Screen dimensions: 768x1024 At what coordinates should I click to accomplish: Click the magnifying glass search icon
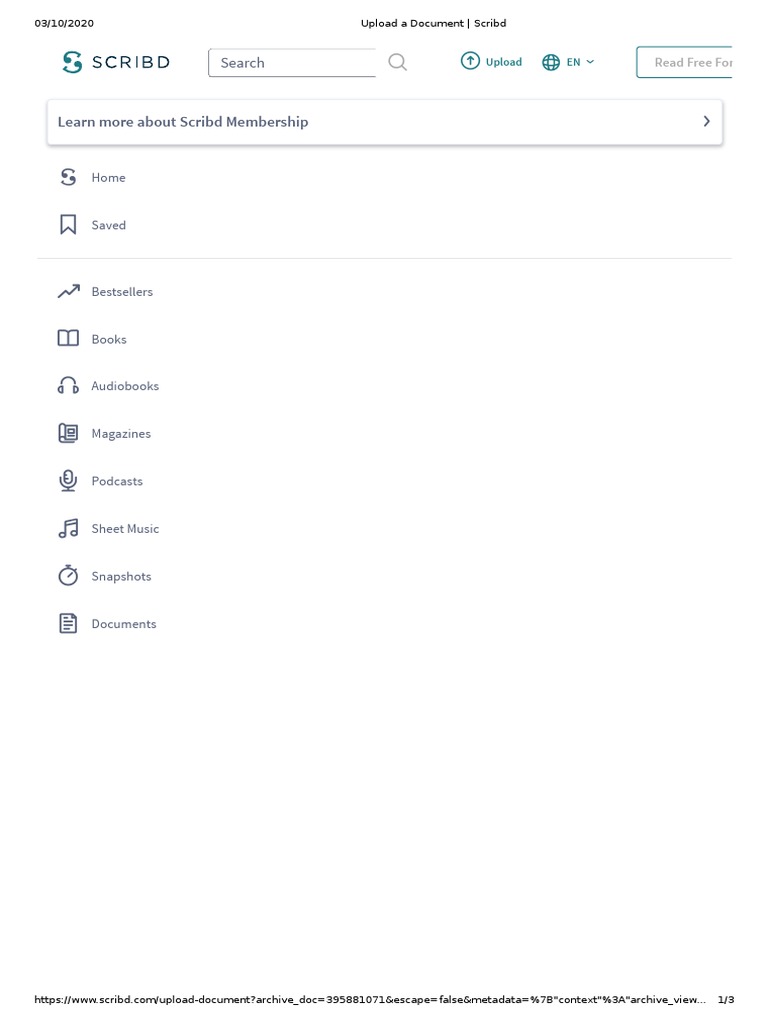coord(397,62)
